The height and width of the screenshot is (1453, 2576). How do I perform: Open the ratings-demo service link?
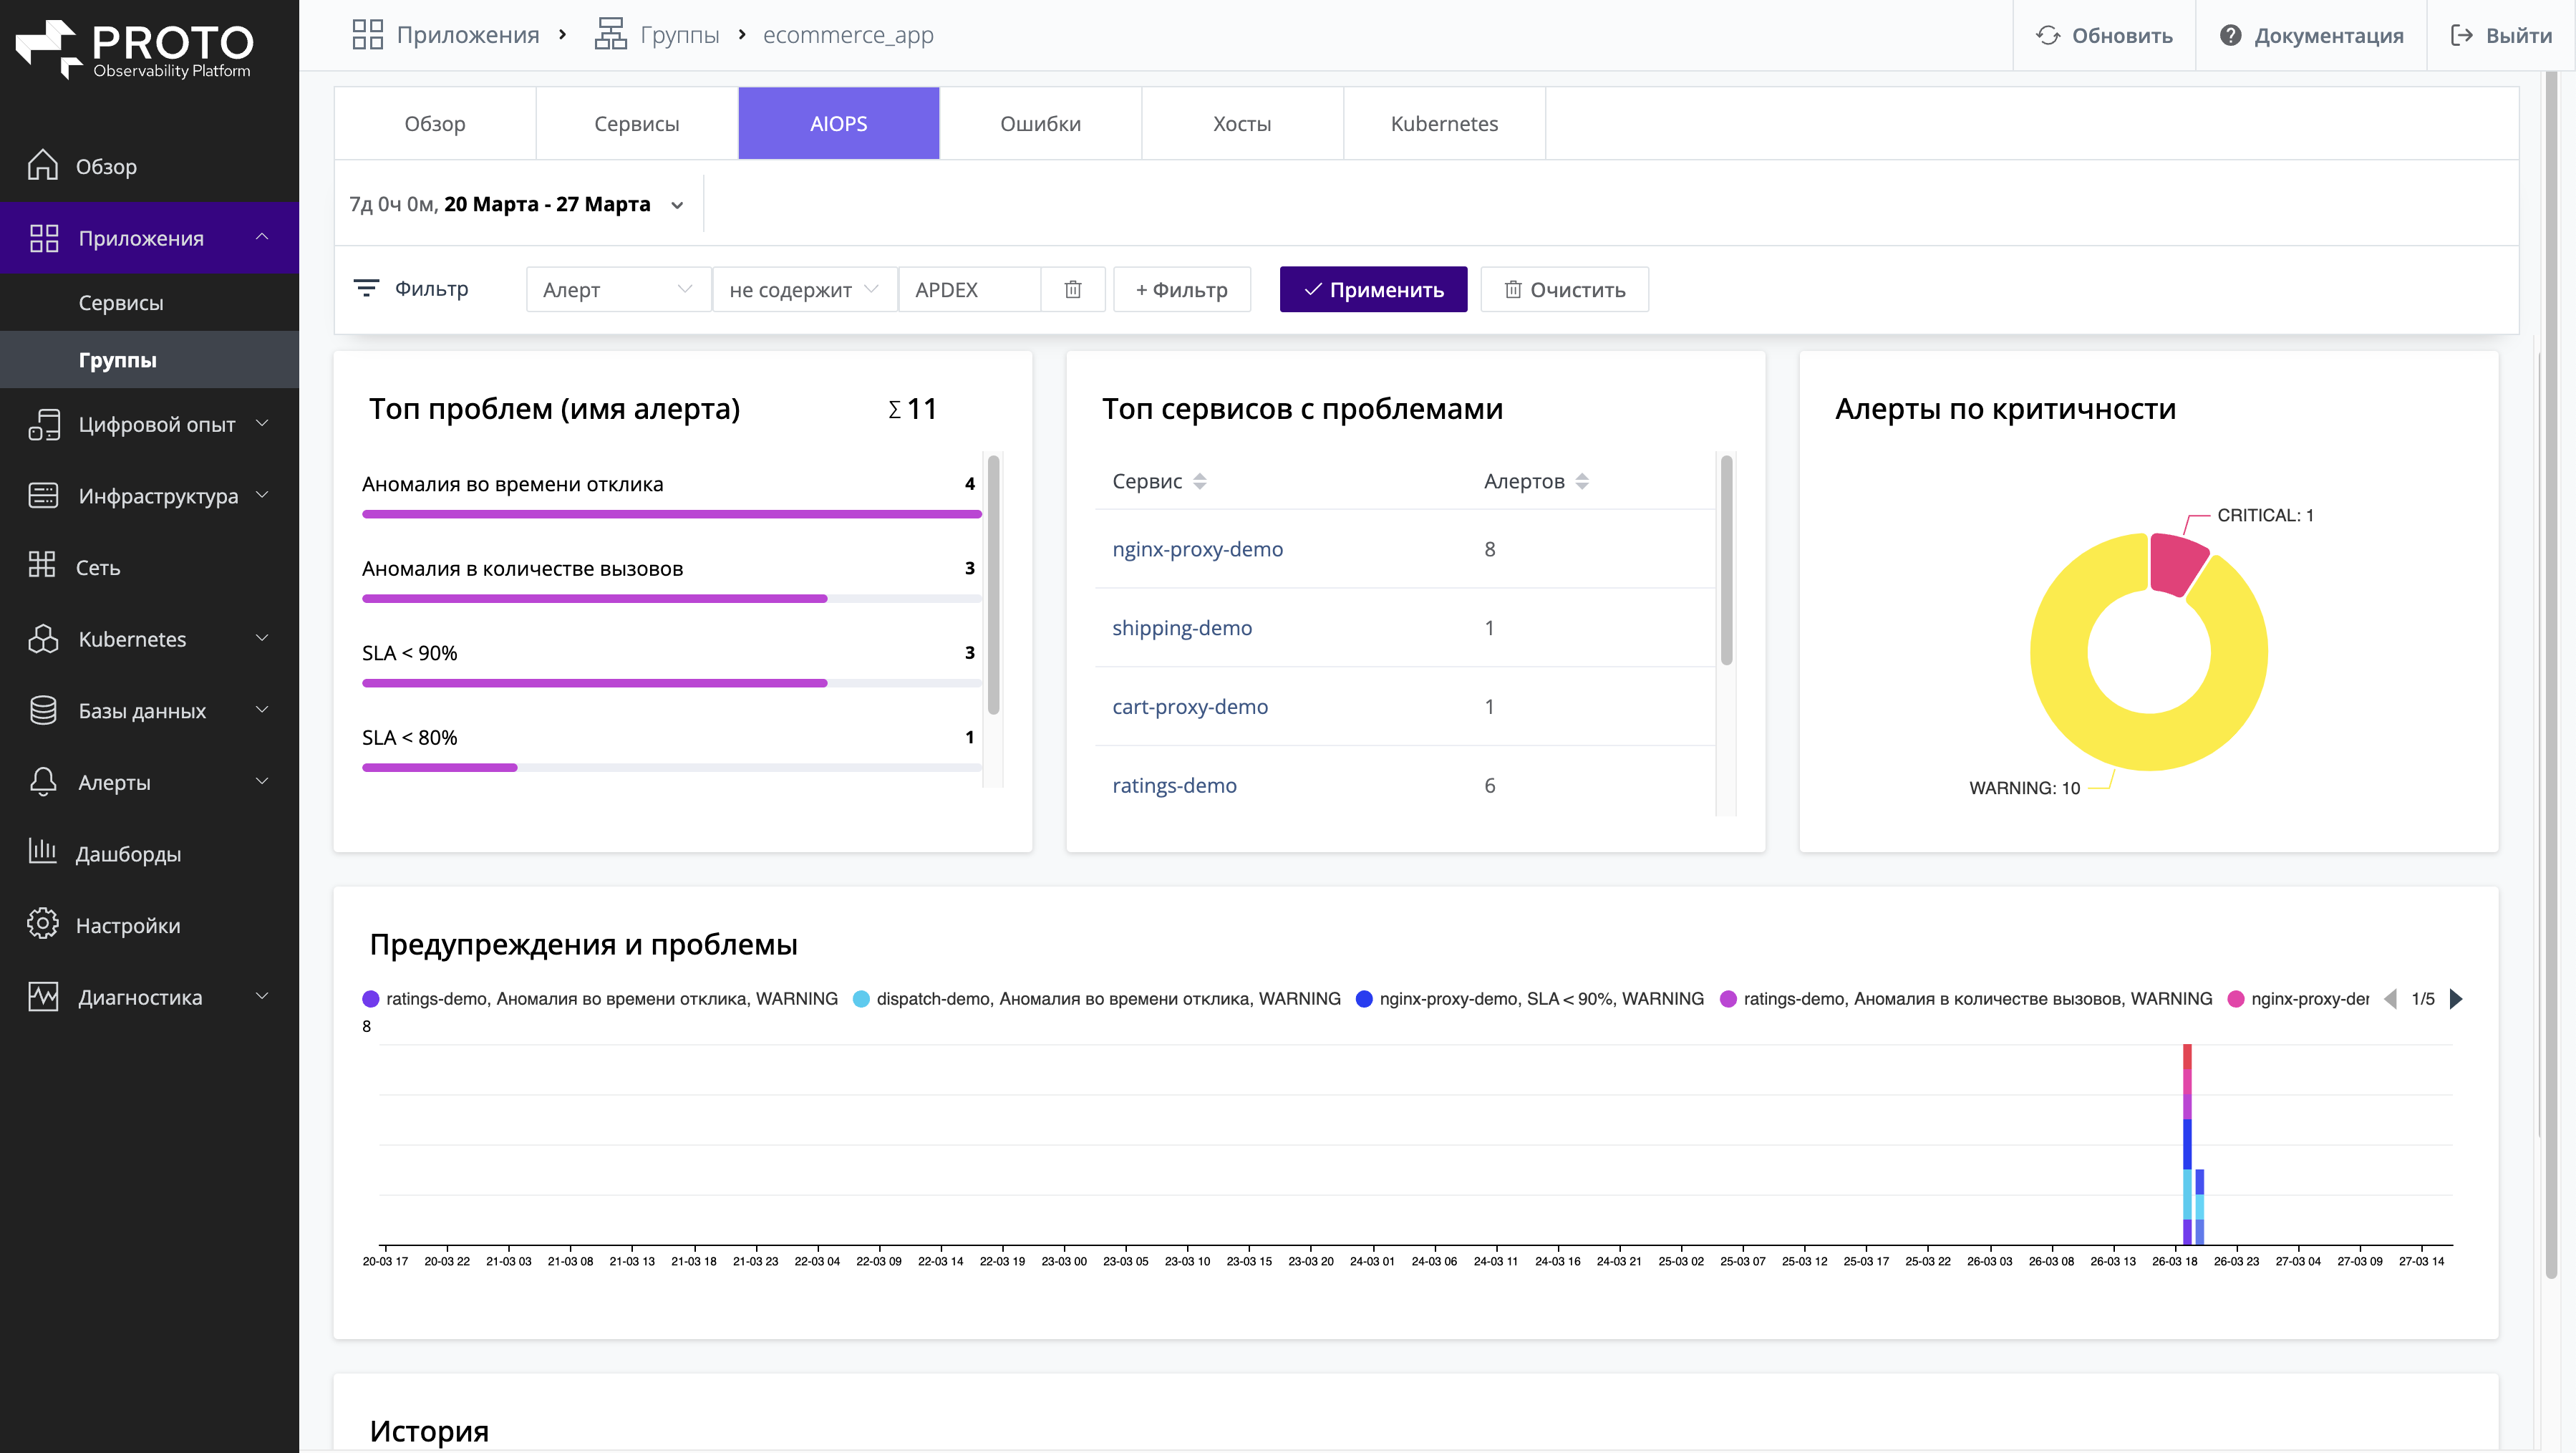pyautogui.click(x=1174, y=785)
